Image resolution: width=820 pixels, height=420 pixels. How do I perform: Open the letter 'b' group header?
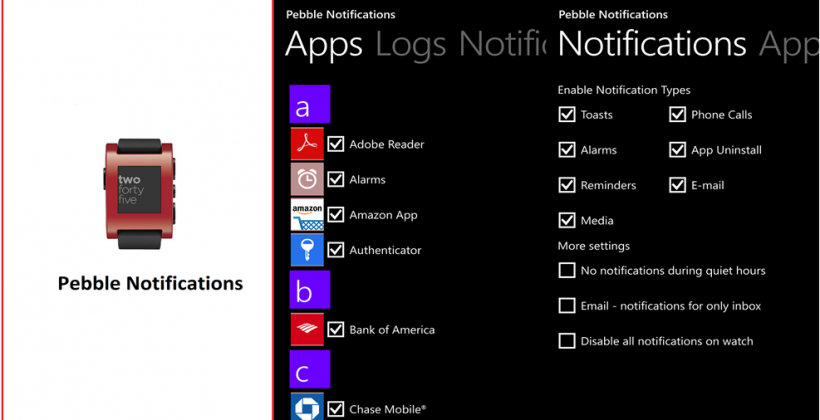coord(309,290)
